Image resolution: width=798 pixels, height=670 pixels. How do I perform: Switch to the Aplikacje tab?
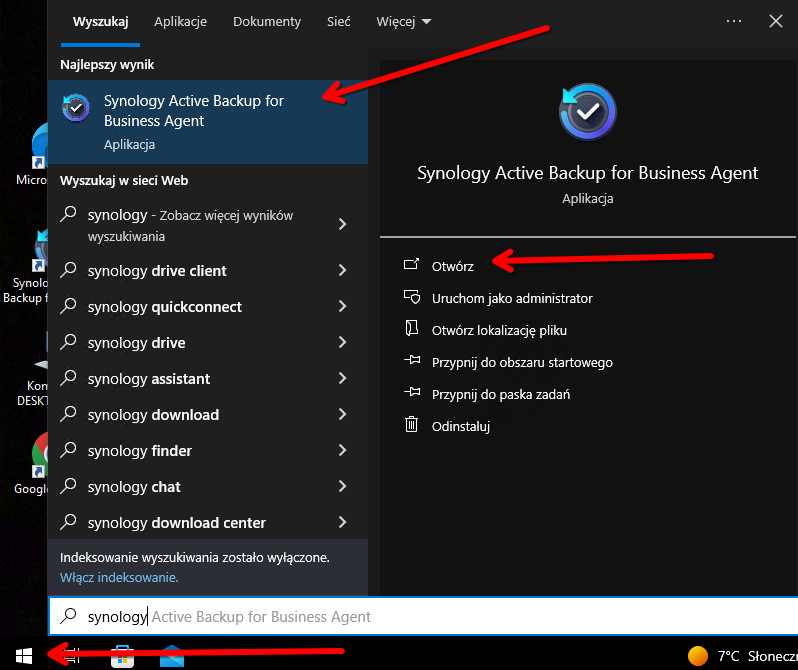coord(181,21)
